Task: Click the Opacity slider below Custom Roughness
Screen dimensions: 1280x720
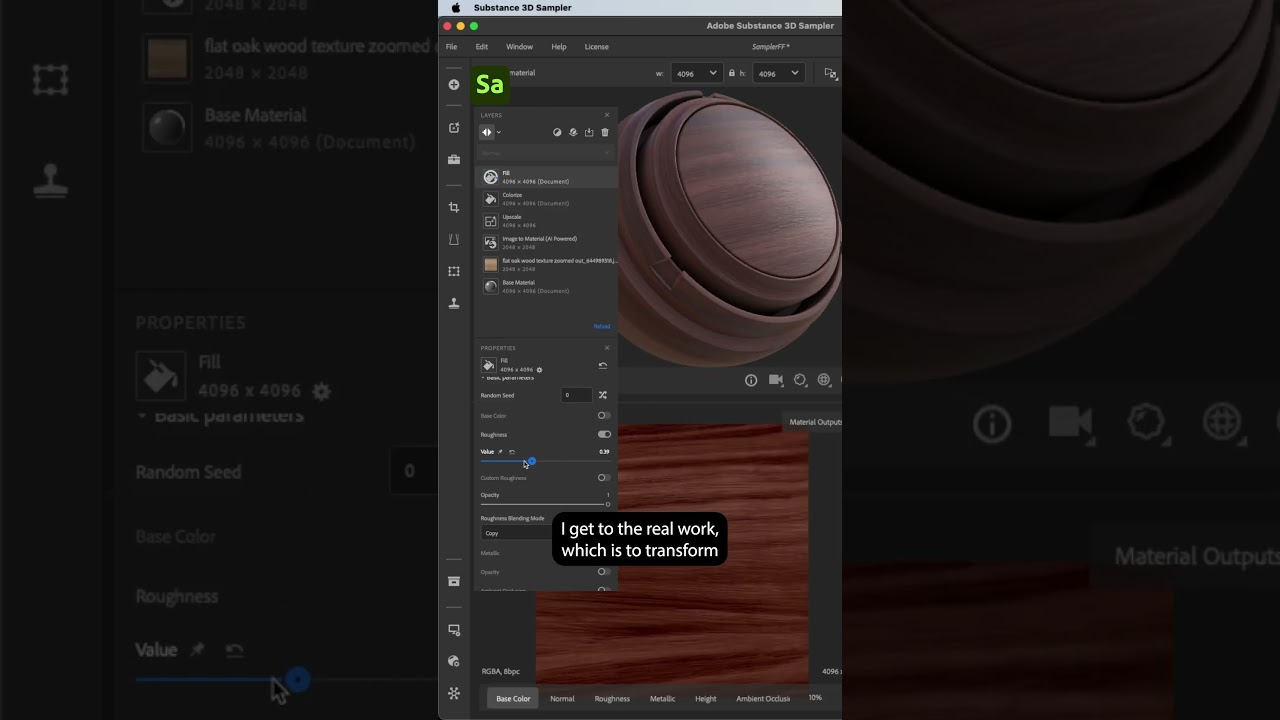Action: coord(545,504)
